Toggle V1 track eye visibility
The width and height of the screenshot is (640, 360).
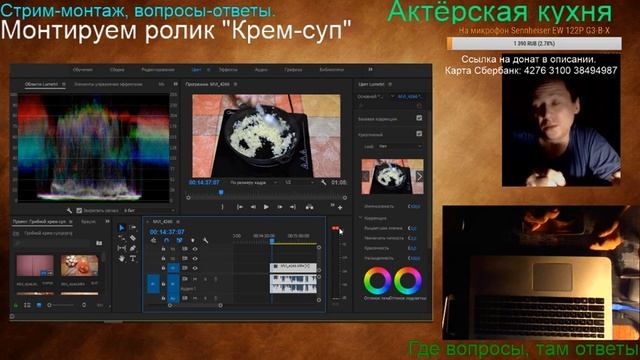195,268
